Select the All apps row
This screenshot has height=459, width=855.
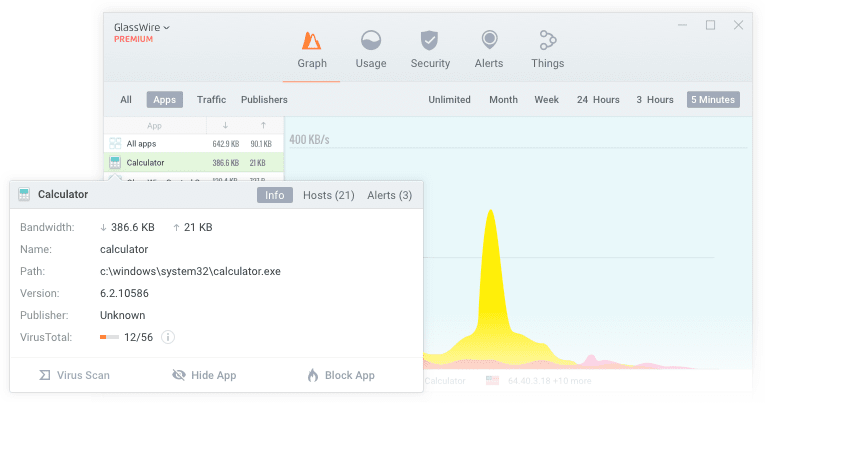point(194,144)
